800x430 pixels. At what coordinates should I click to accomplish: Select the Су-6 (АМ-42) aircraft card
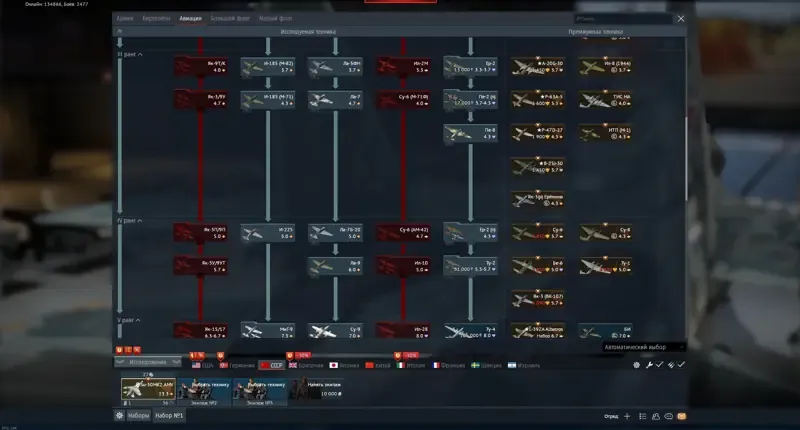403,233
